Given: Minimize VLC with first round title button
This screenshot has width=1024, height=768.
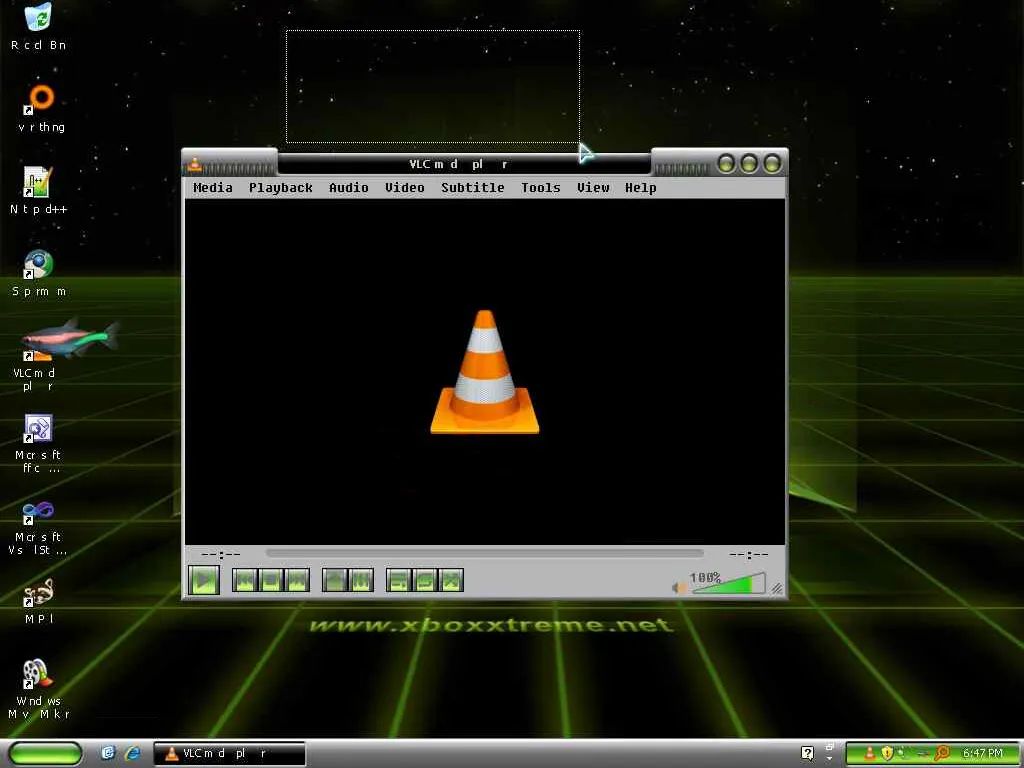Looking at the screenshot, I should pos(726,163).
